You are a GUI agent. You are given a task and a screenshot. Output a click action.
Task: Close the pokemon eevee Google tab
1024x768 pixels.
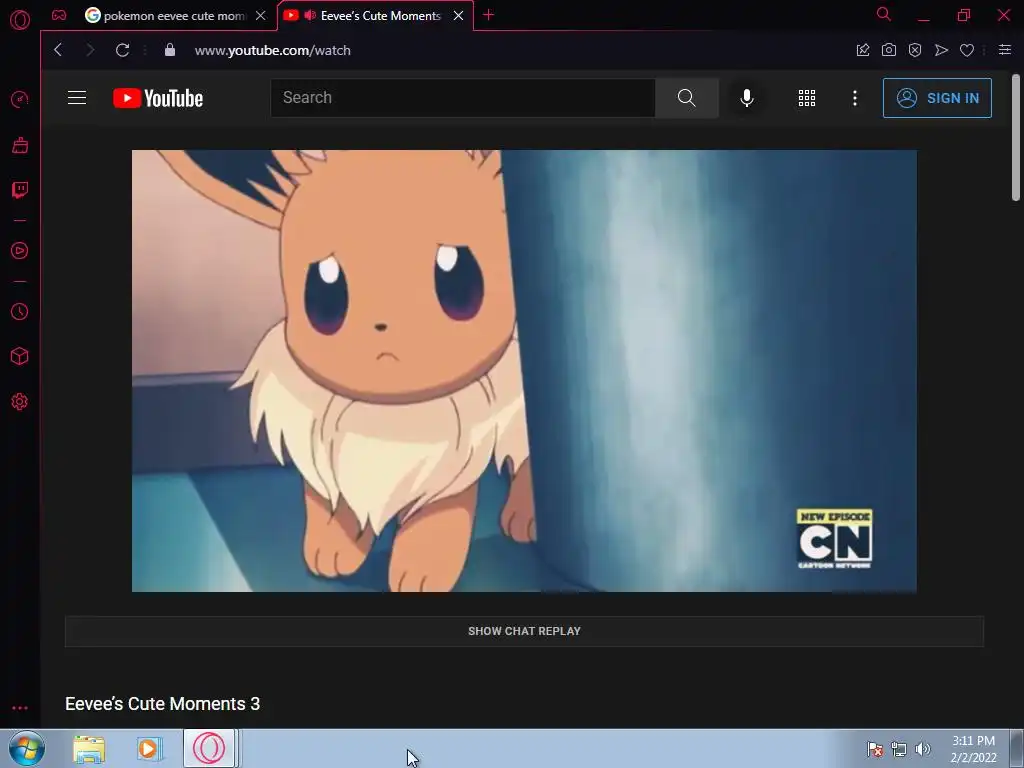pos(261,16)
